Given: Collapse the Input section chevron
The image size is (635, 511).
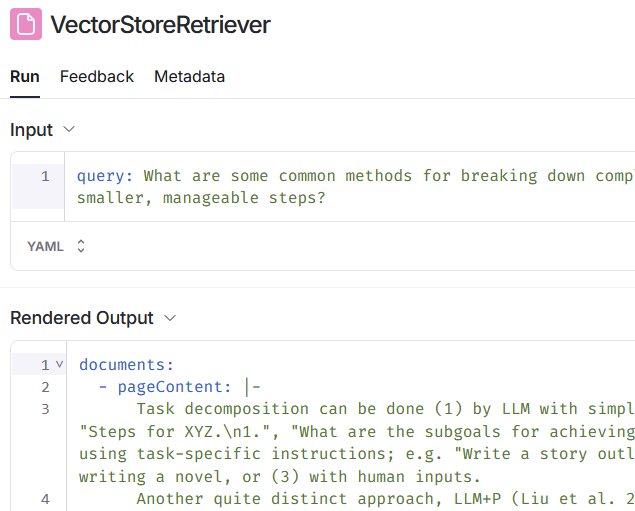Looking at the screenshot, I should click(69, 130).
